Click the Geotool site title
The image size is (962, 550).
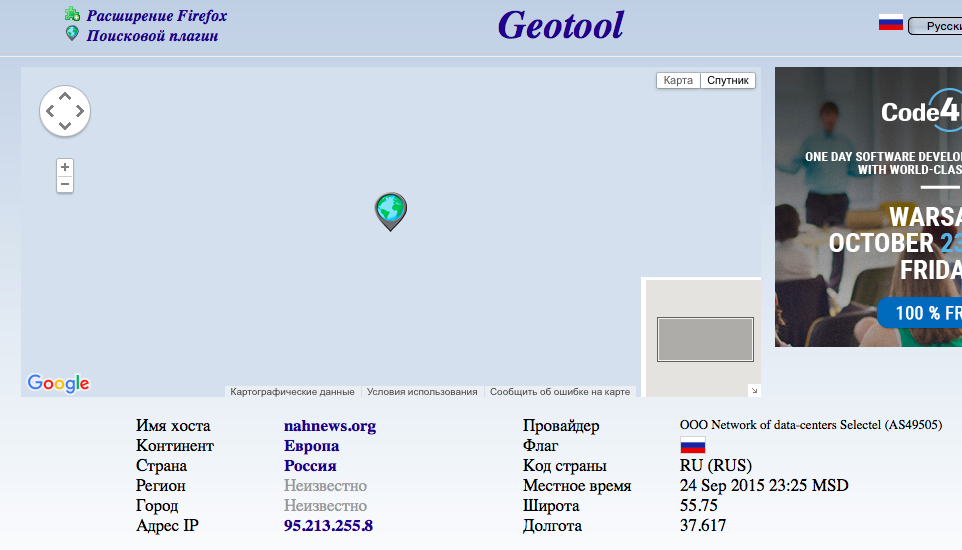560,25
